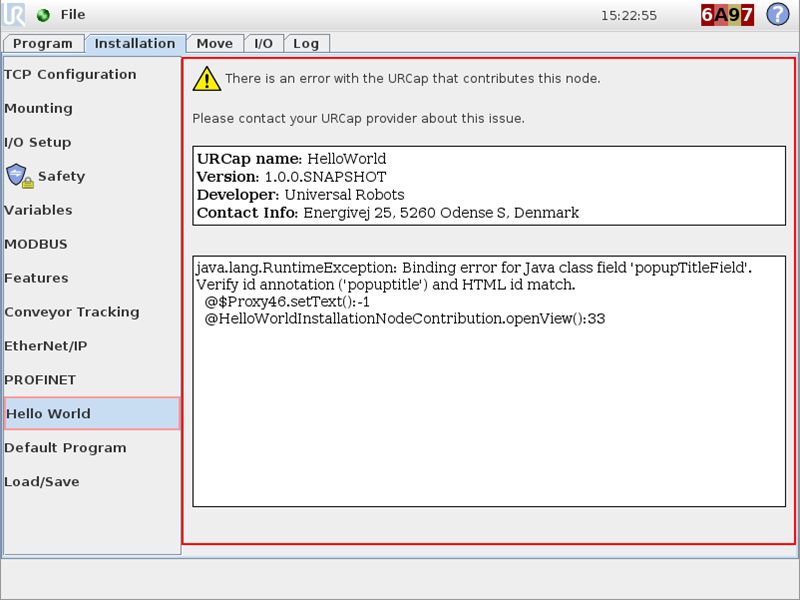Switch to the Program tab
800x600 pixels.
pos(43,43)
